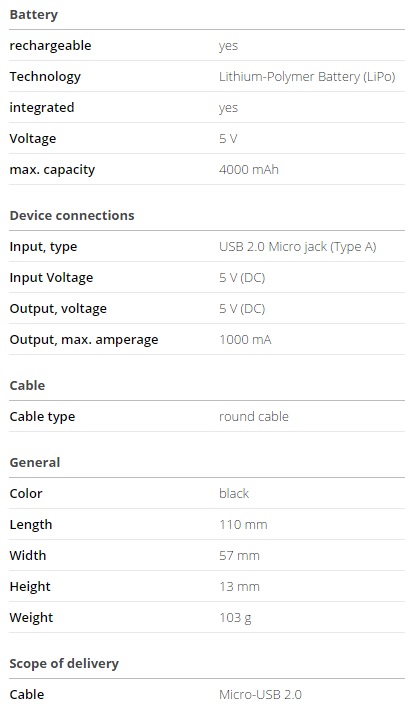Click the Scope of delivery heading

click(x=64, y=664)
